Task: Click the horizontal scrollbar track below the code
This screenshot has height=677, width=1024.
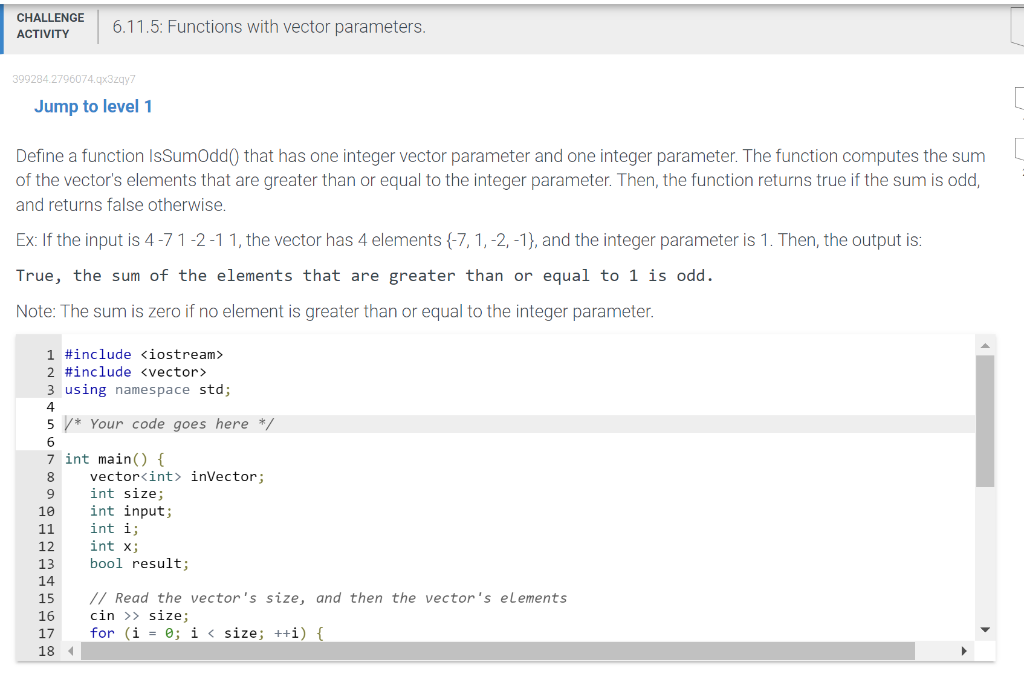Action: point(500,650)
